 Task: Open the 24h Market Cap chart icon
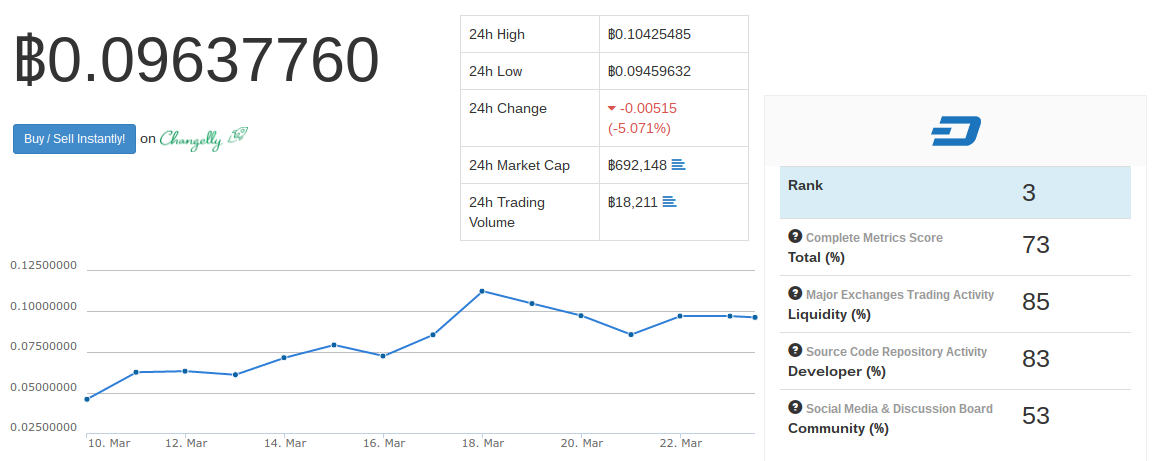coord(679,165)
